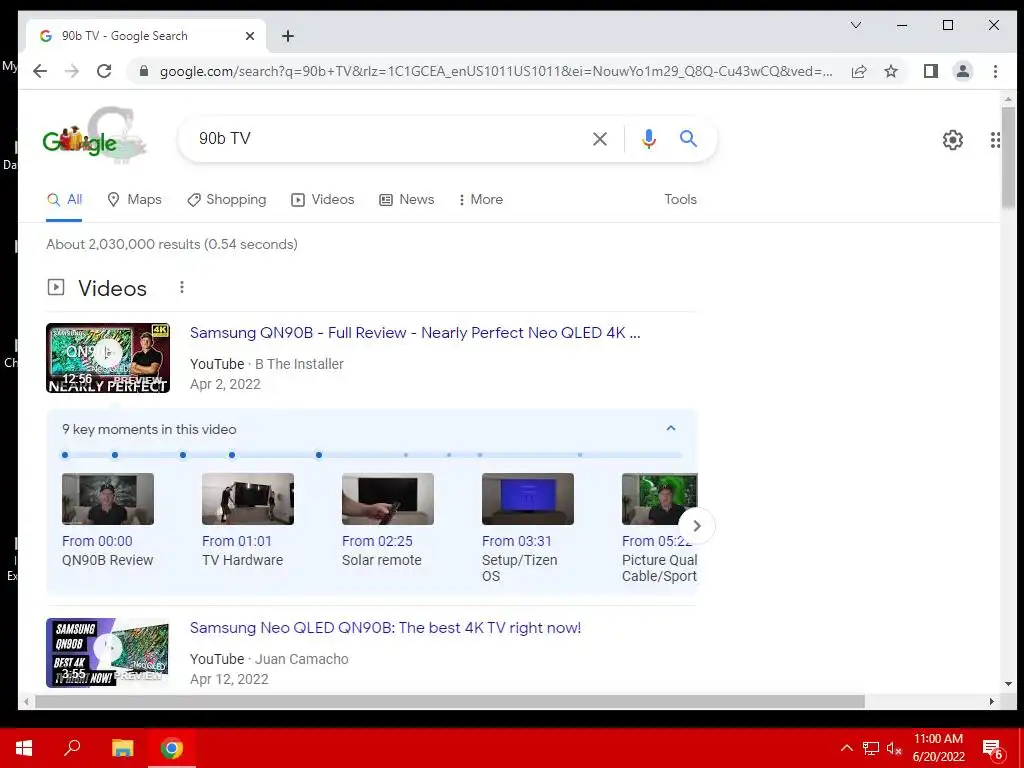Image resolution: width=1024 pixels, height=768 pixels.
Task: Click the browser forward arrow
Action: tap(72, 71)
